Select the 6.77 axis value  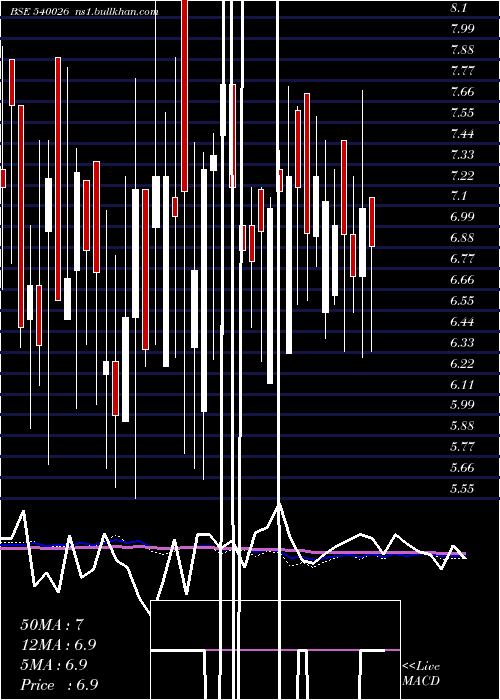click(462, 259)
